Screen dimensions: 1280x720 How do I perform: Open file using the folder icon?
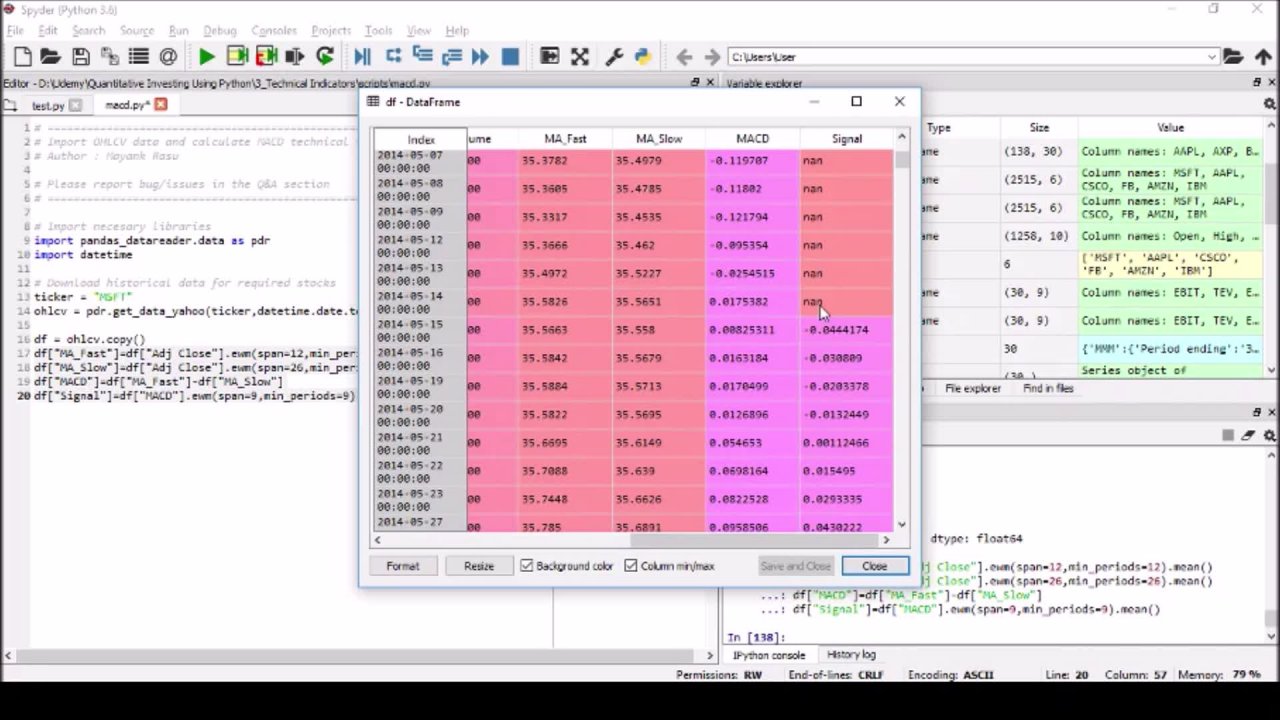point(50,57)
